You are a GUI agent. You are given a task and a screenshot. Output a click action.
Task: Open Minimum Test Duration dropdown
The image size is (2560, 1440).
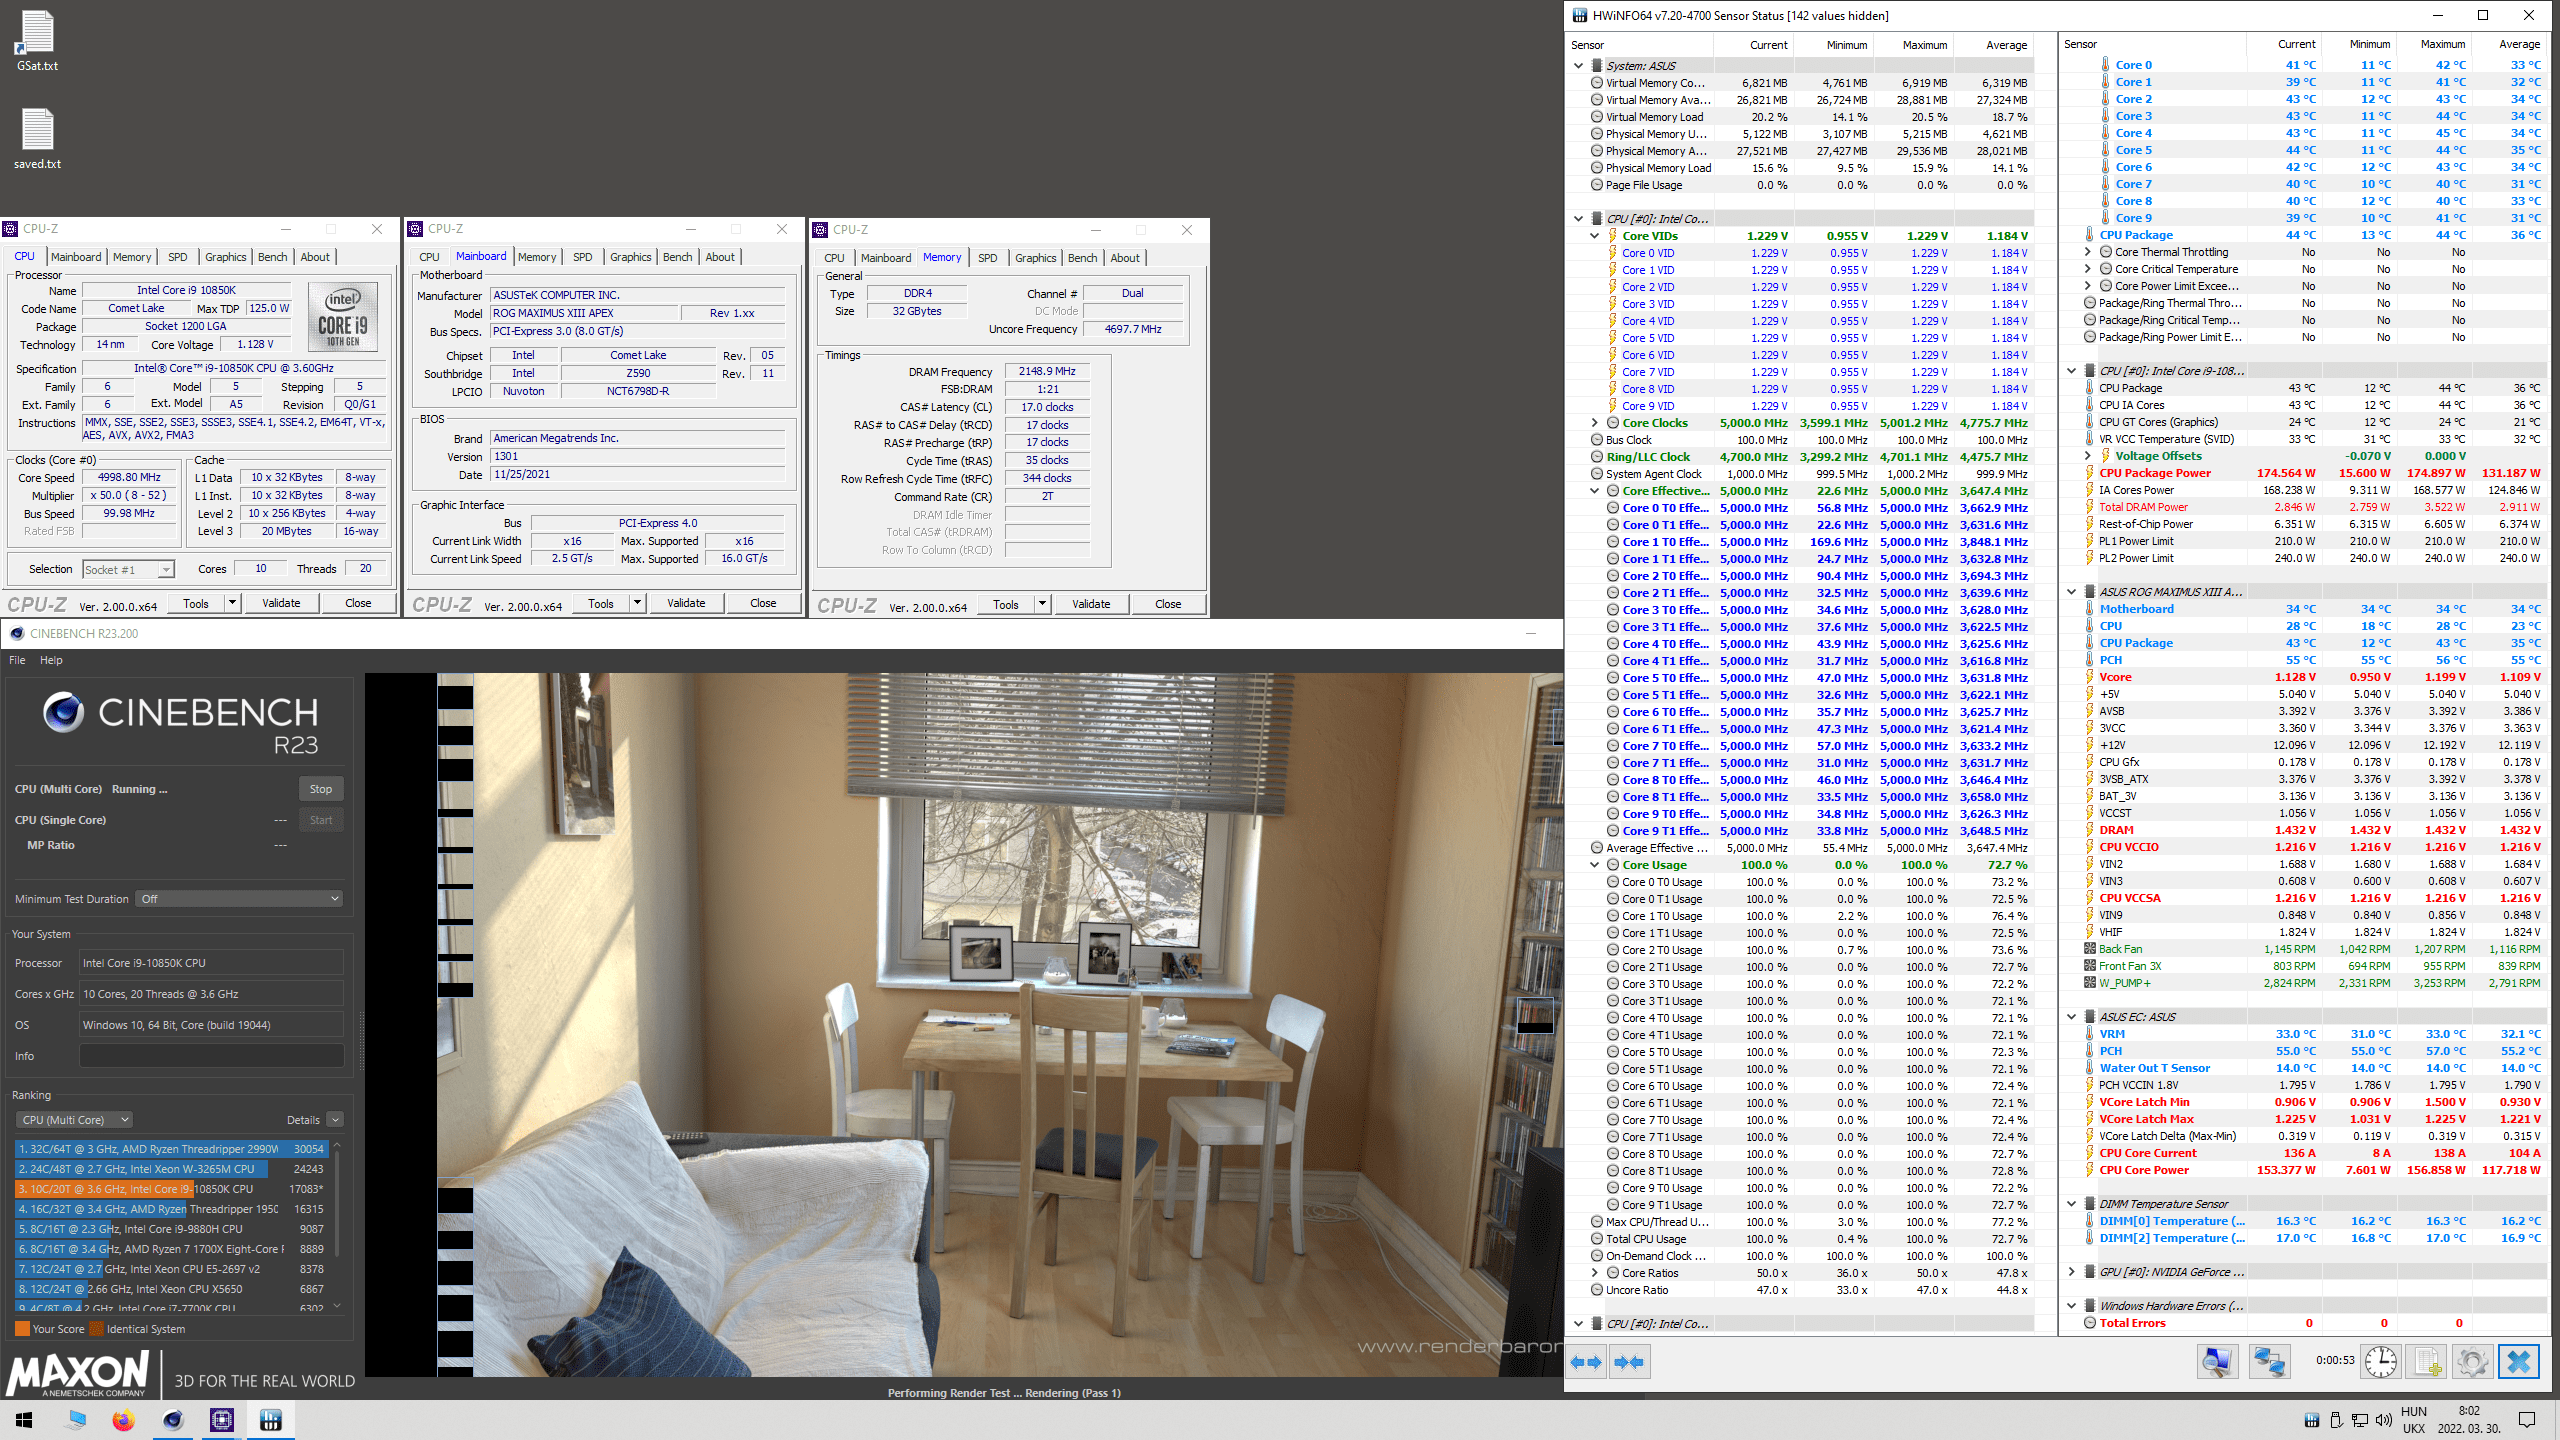tap(240, 899)
